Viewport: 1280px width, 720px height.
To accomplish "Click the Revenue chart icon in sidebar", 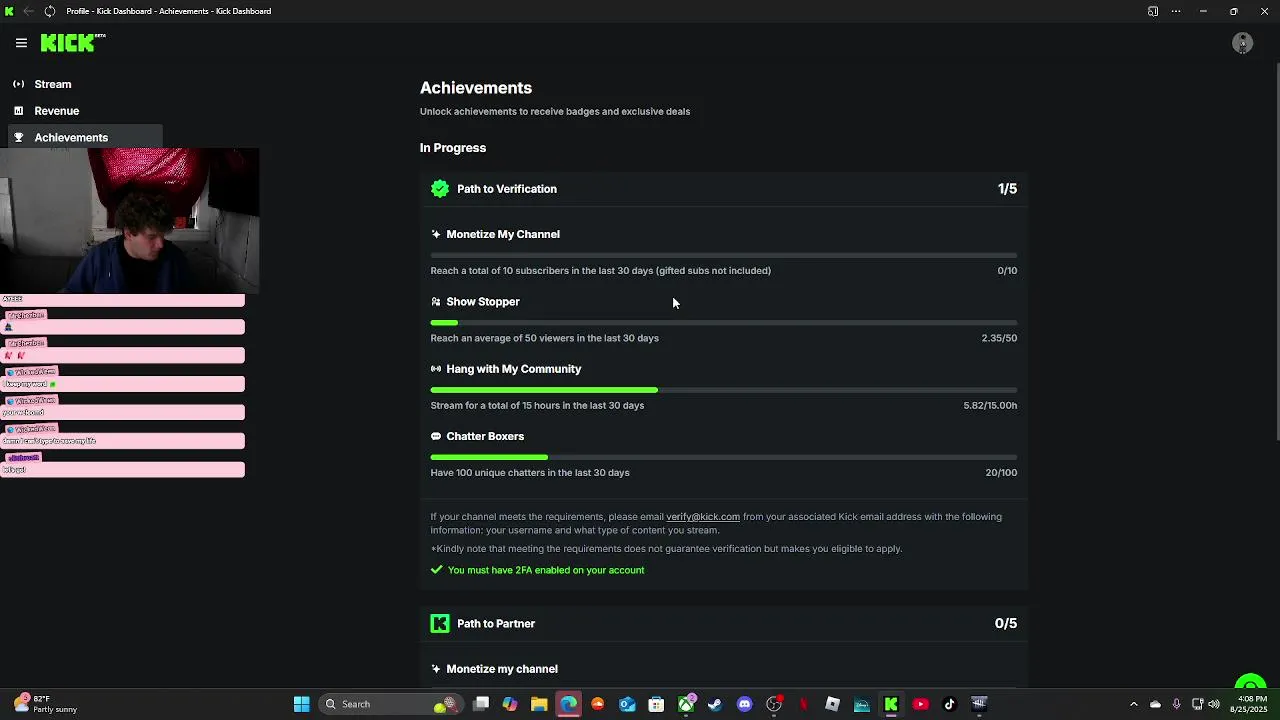I will pos(18,111).
